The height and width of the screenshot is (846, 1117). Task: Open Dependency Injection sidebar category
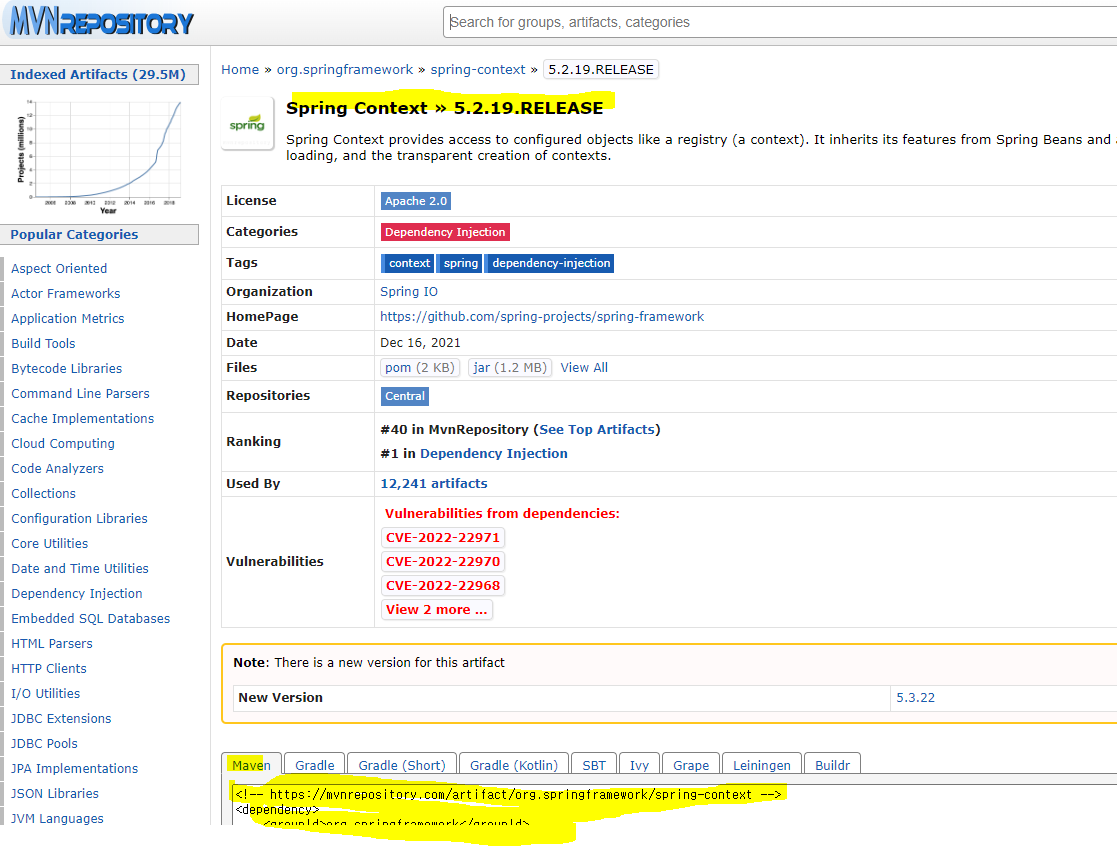pos(77,593)
